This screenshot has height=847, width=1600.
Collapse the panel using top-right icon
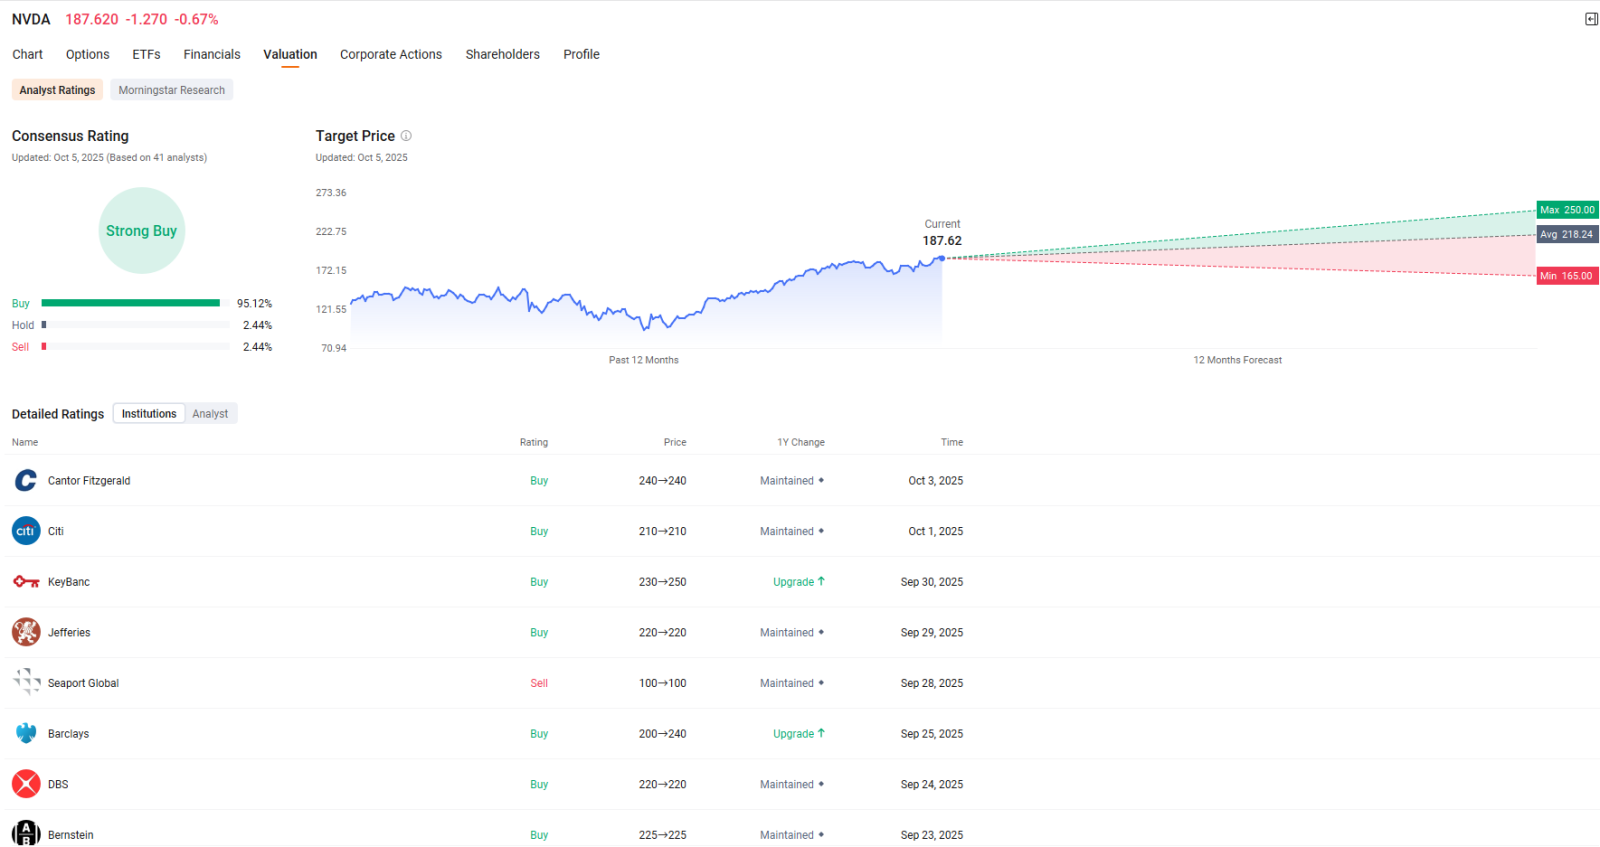[1591, 19]
